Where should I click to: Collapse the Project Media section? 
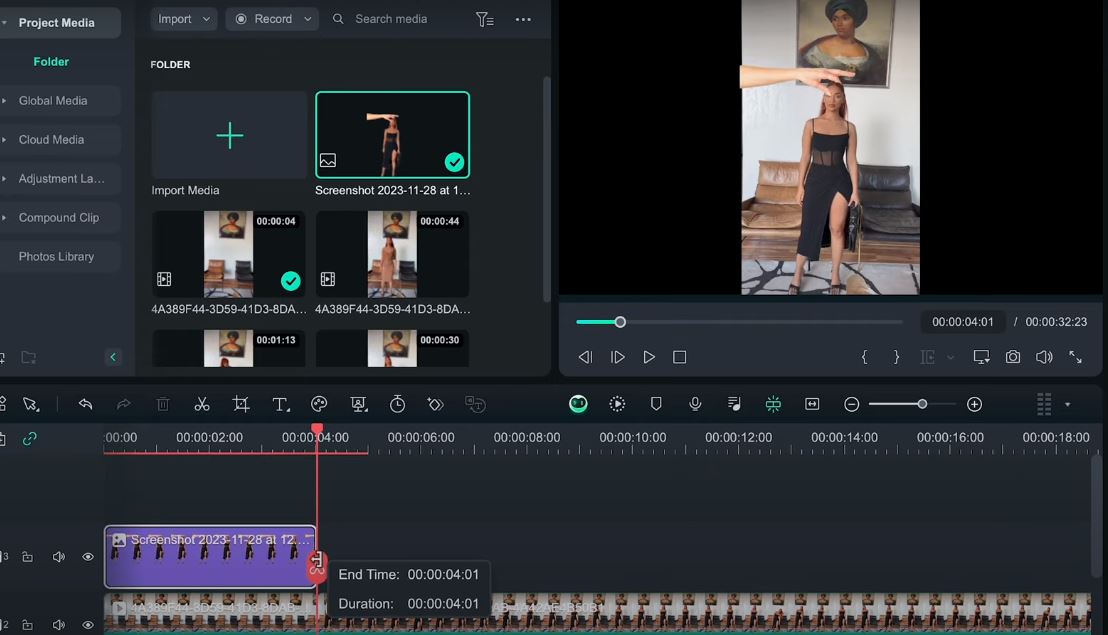[4, 23]
